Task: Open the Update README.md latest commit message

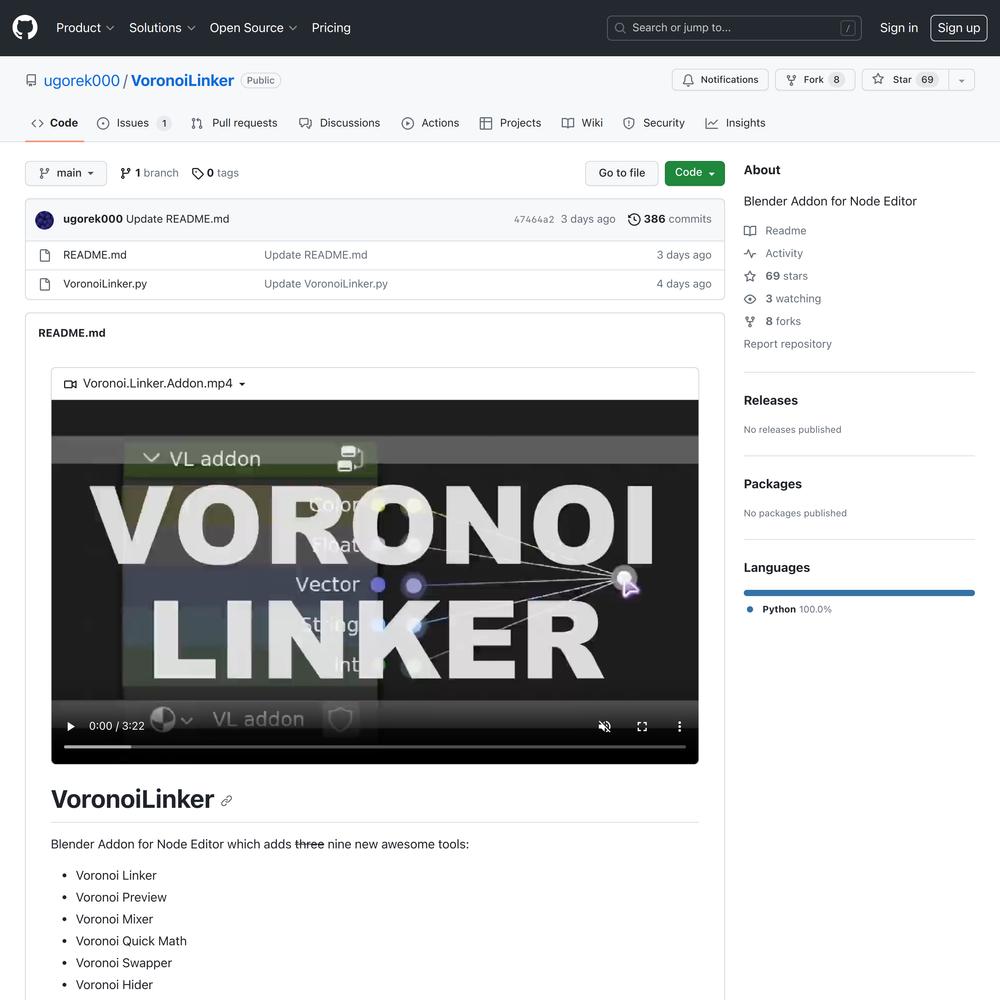Action: tap(177, 219)
